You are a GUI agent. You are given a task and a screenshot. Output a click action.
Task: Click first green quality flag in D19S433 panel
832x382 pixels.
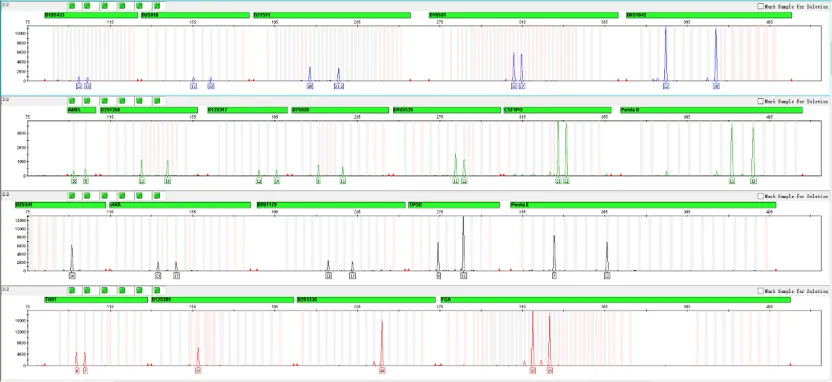(x=72, y=6)
